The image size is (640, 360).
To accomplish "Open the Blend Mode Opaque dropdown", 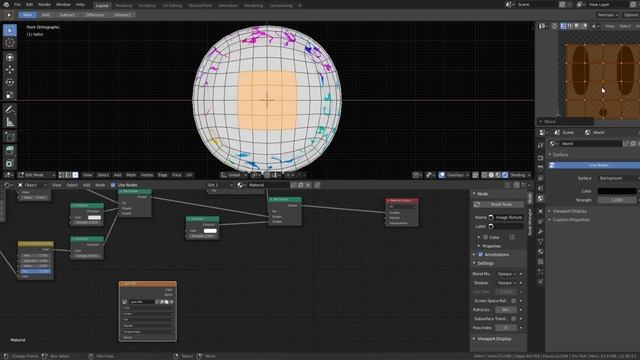I will click(x=506, y=274).
